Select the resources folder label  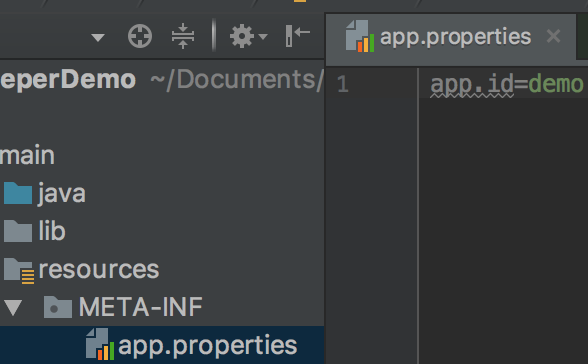pos(99,270)
